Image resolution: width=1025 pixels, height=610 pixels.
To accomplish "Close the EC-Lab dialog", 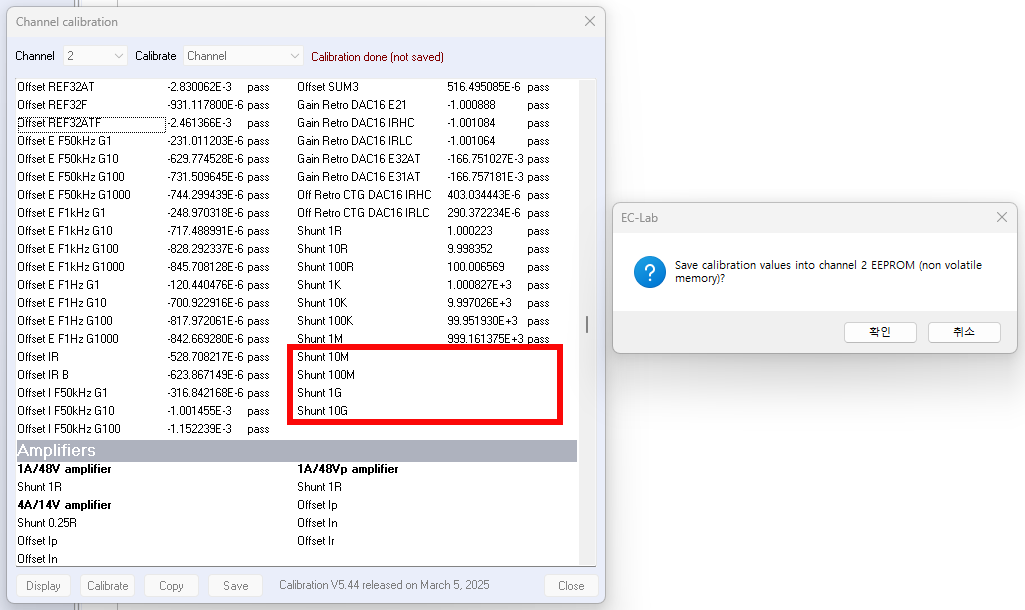I will 1001,217.
